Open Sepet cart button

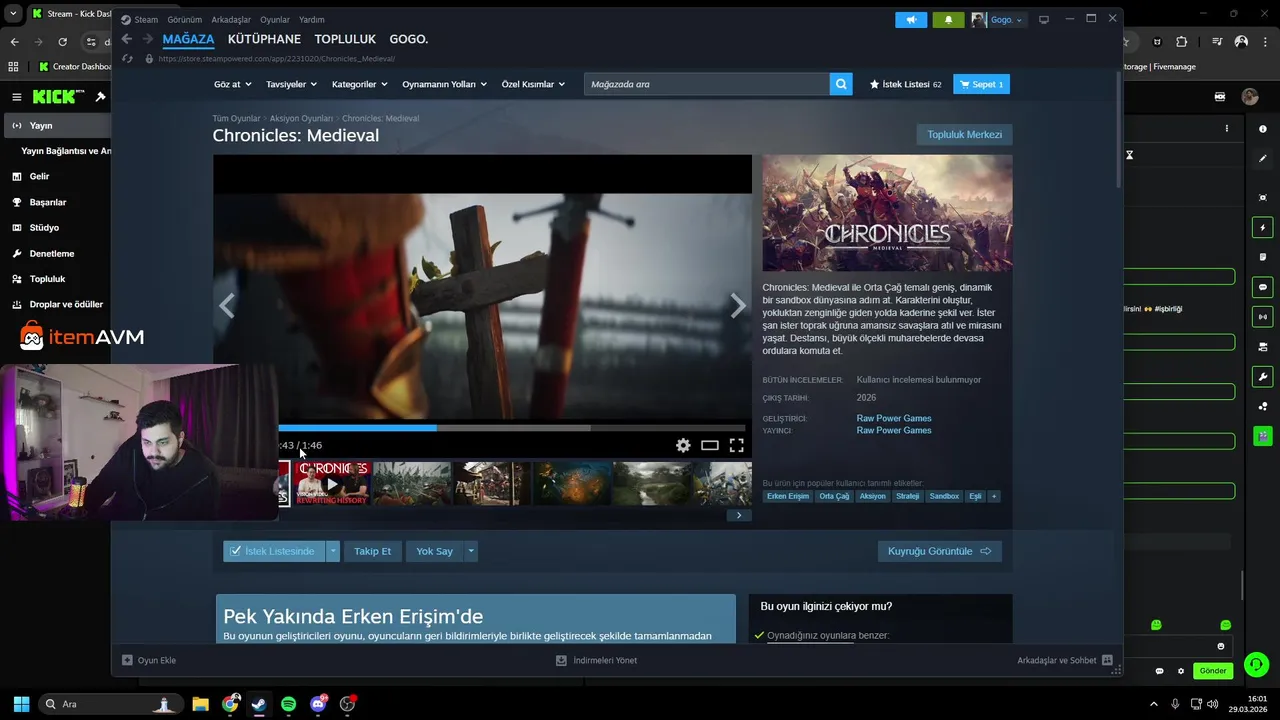click(x=981, y=84)
